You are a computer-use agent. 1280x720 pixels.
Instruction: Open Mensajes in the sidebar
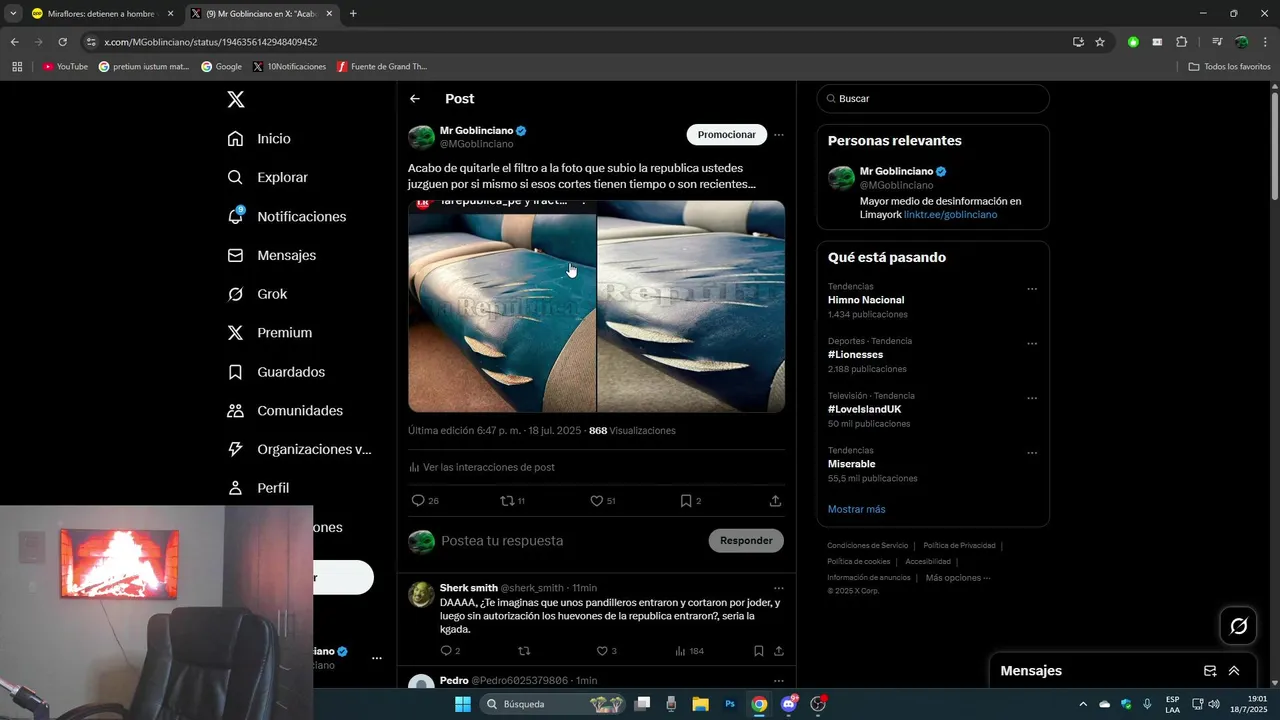(271, 255)
